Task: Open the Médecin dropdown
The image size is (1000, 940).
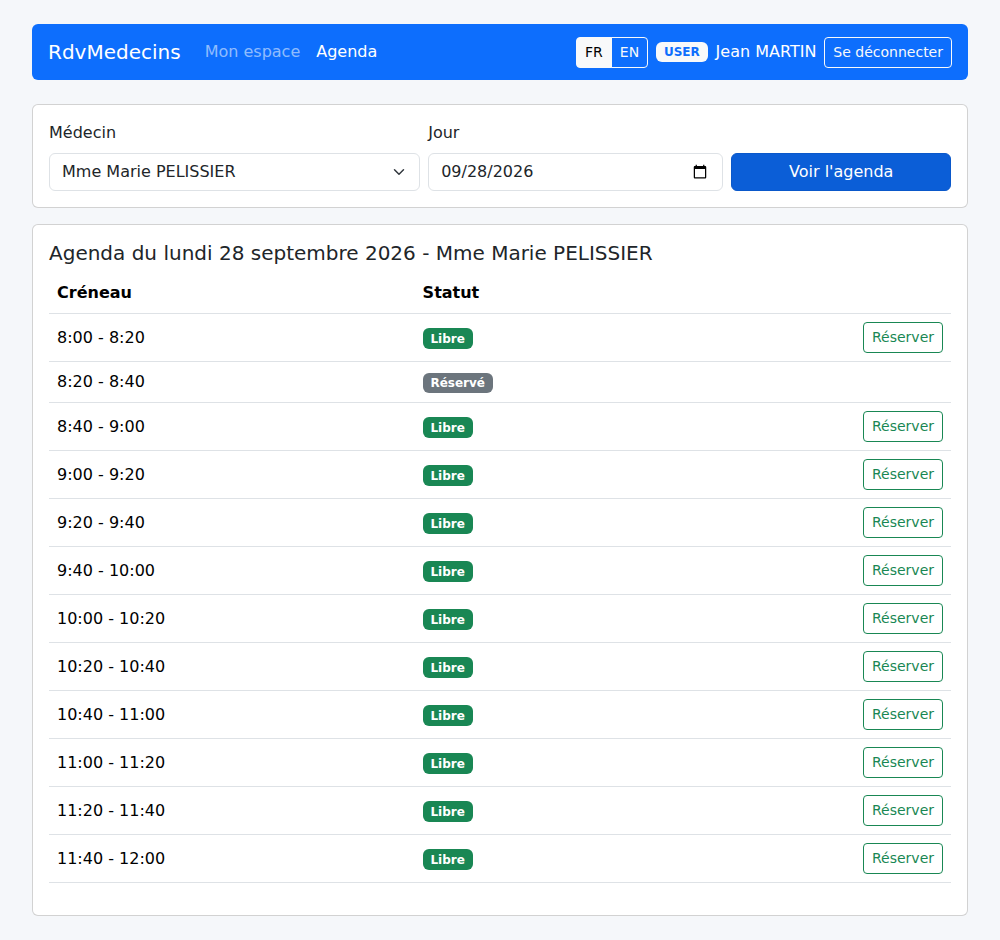Action: pyautogui.click(x=234, y=172)
